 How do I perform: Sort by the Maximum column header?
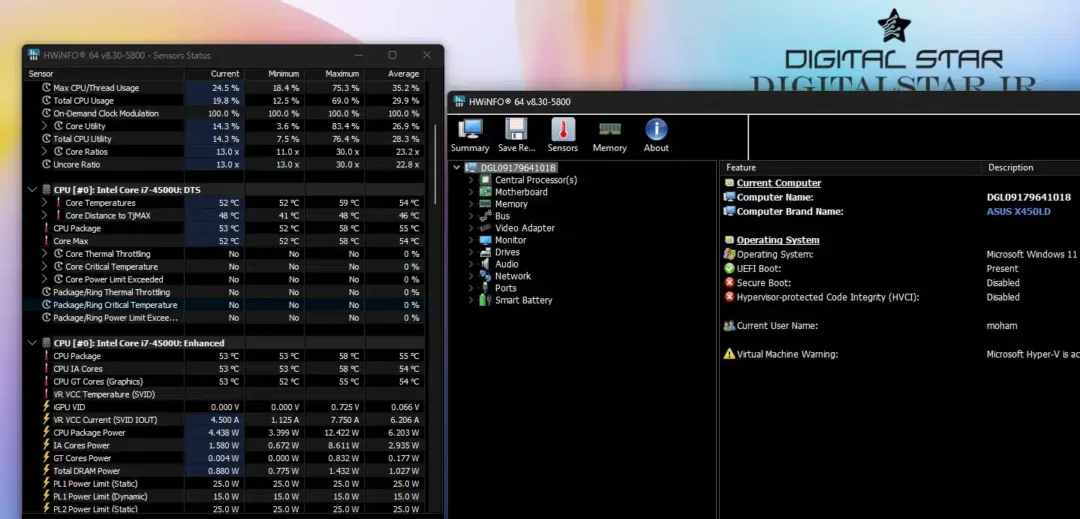point(341,74)
